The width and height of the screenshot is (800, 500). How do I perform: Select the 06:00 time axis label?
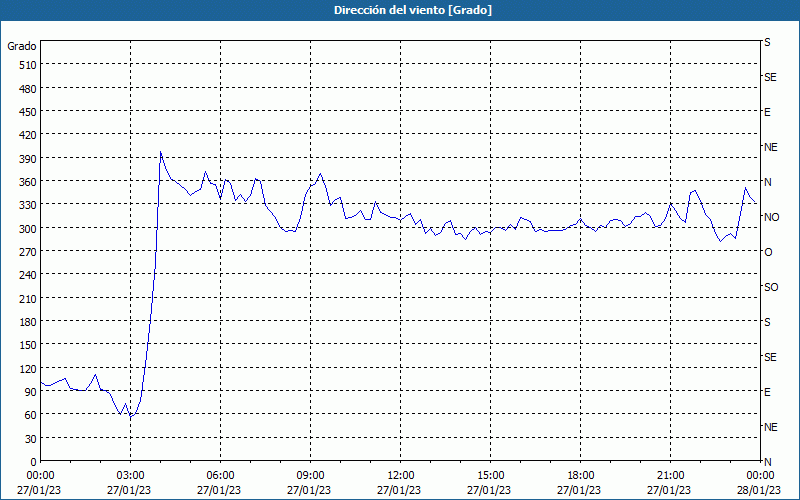pos(220,476)
